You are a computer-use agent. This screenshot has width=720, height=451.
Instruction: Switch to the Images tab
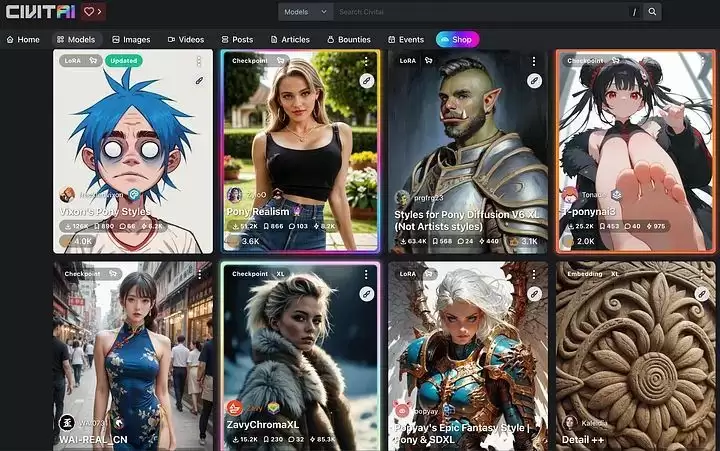(x=131, y=40)
